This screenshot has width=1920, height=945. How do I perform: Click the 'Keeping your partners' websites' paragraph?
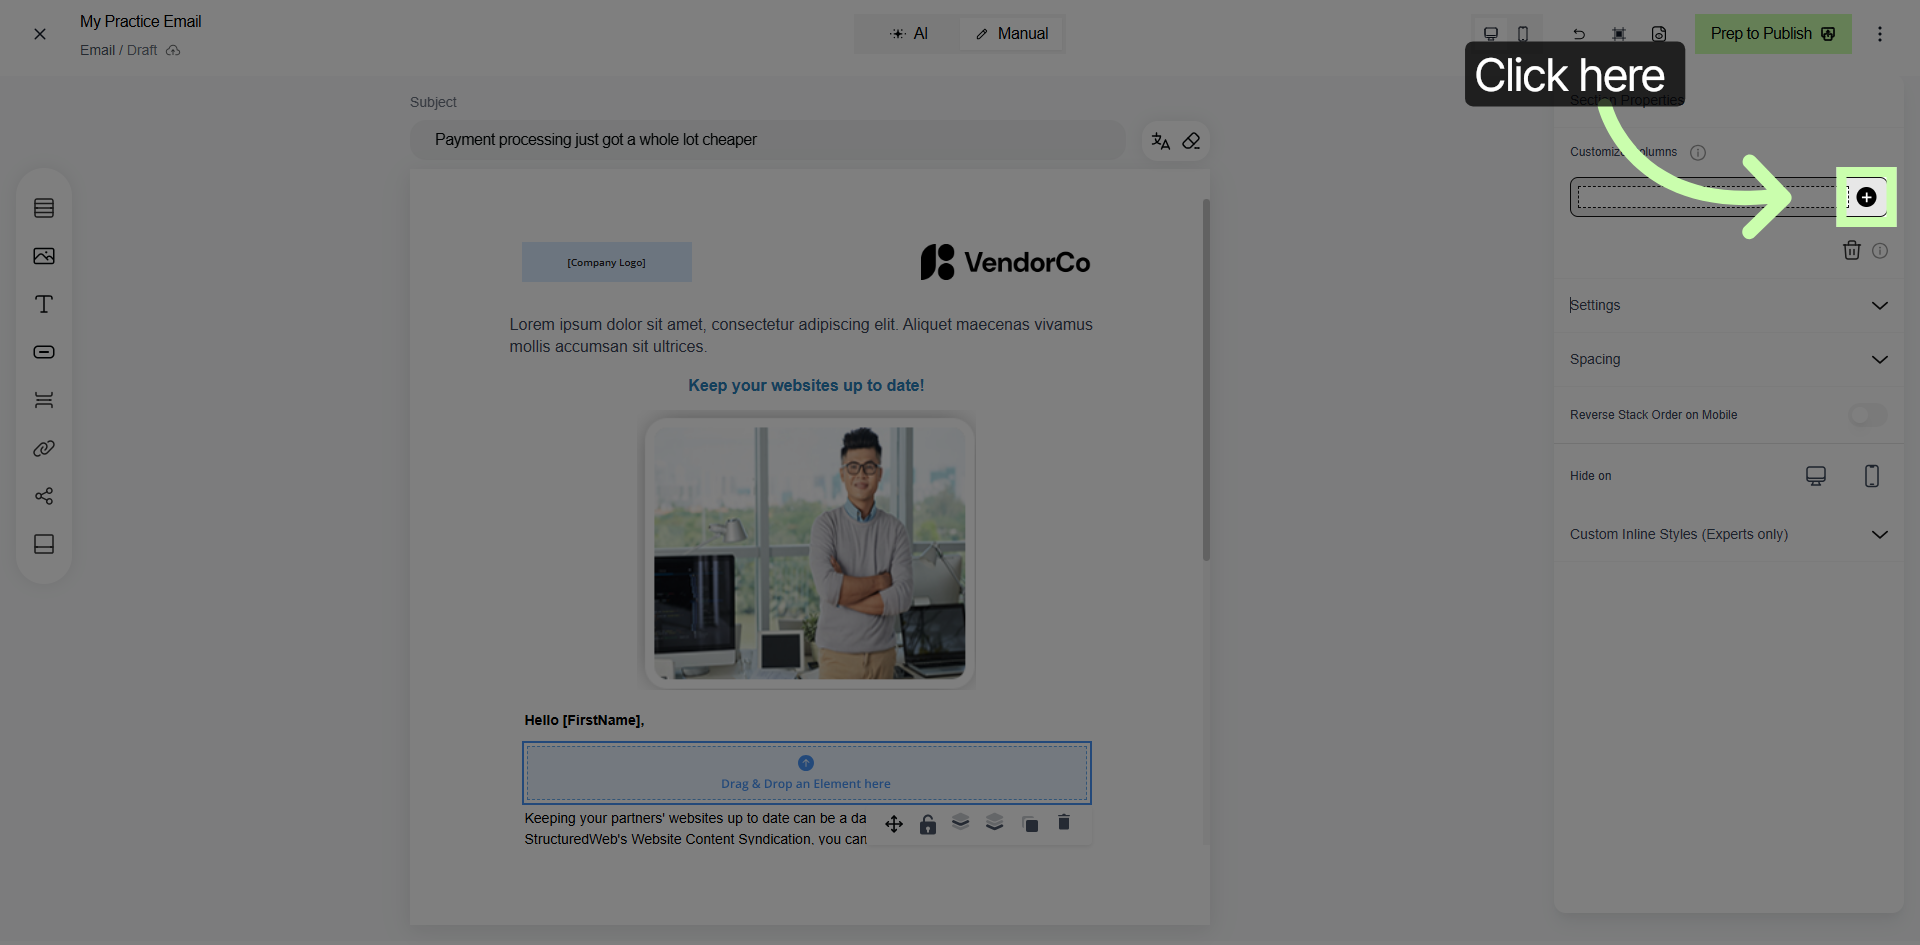click(695, 829)
